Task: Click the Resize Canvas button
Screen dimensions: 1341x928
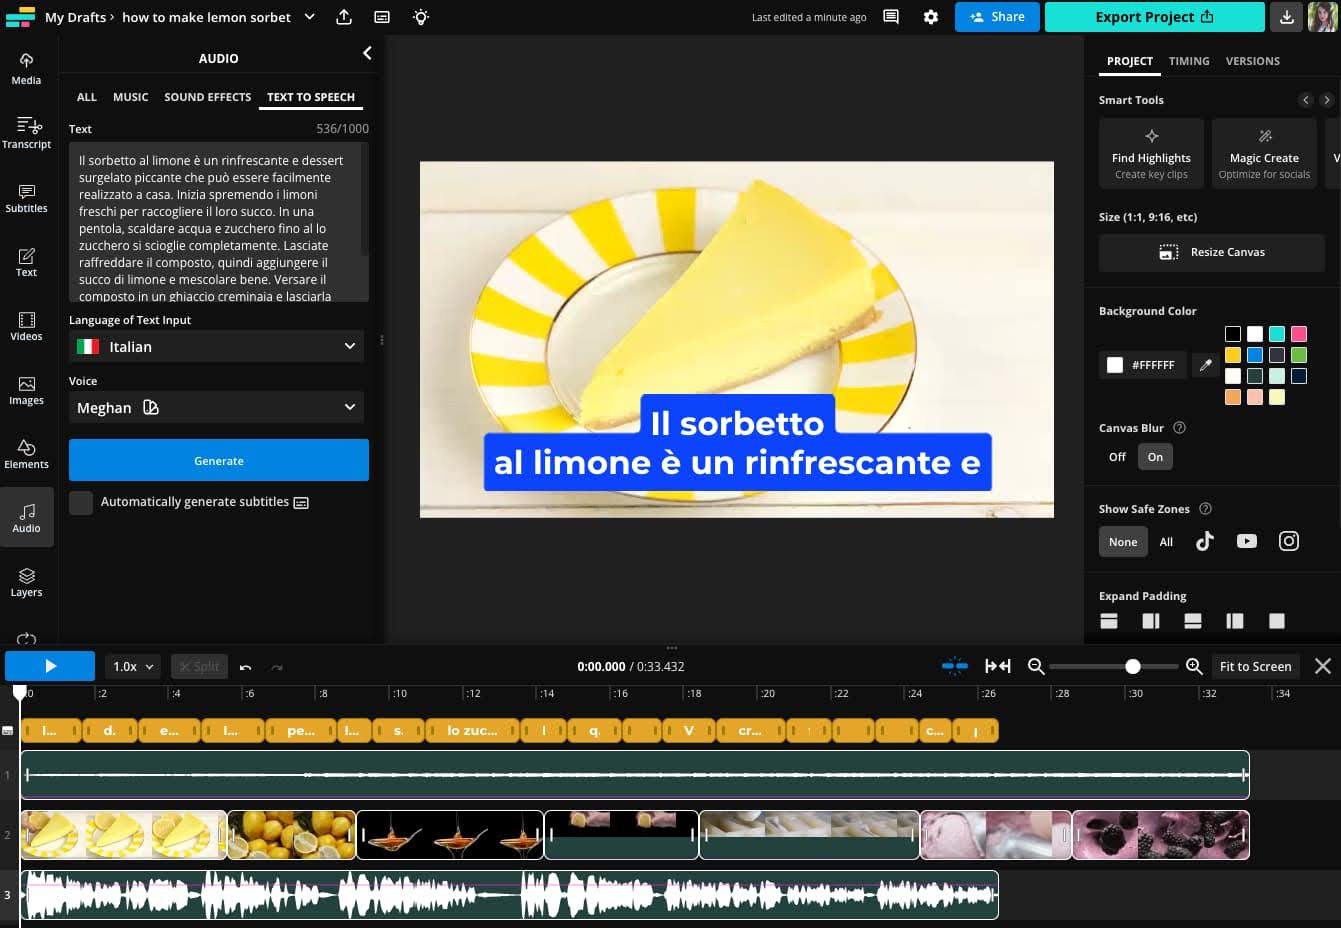Action: click(1211, 252)
